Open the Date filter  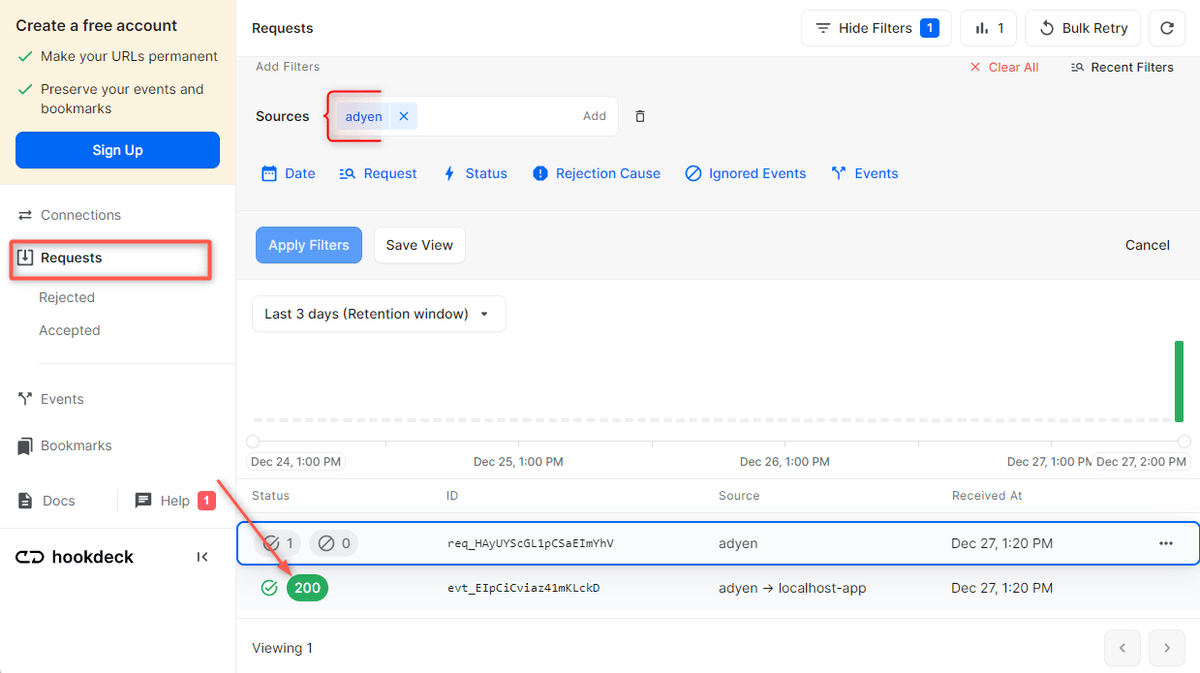point(288,173)
